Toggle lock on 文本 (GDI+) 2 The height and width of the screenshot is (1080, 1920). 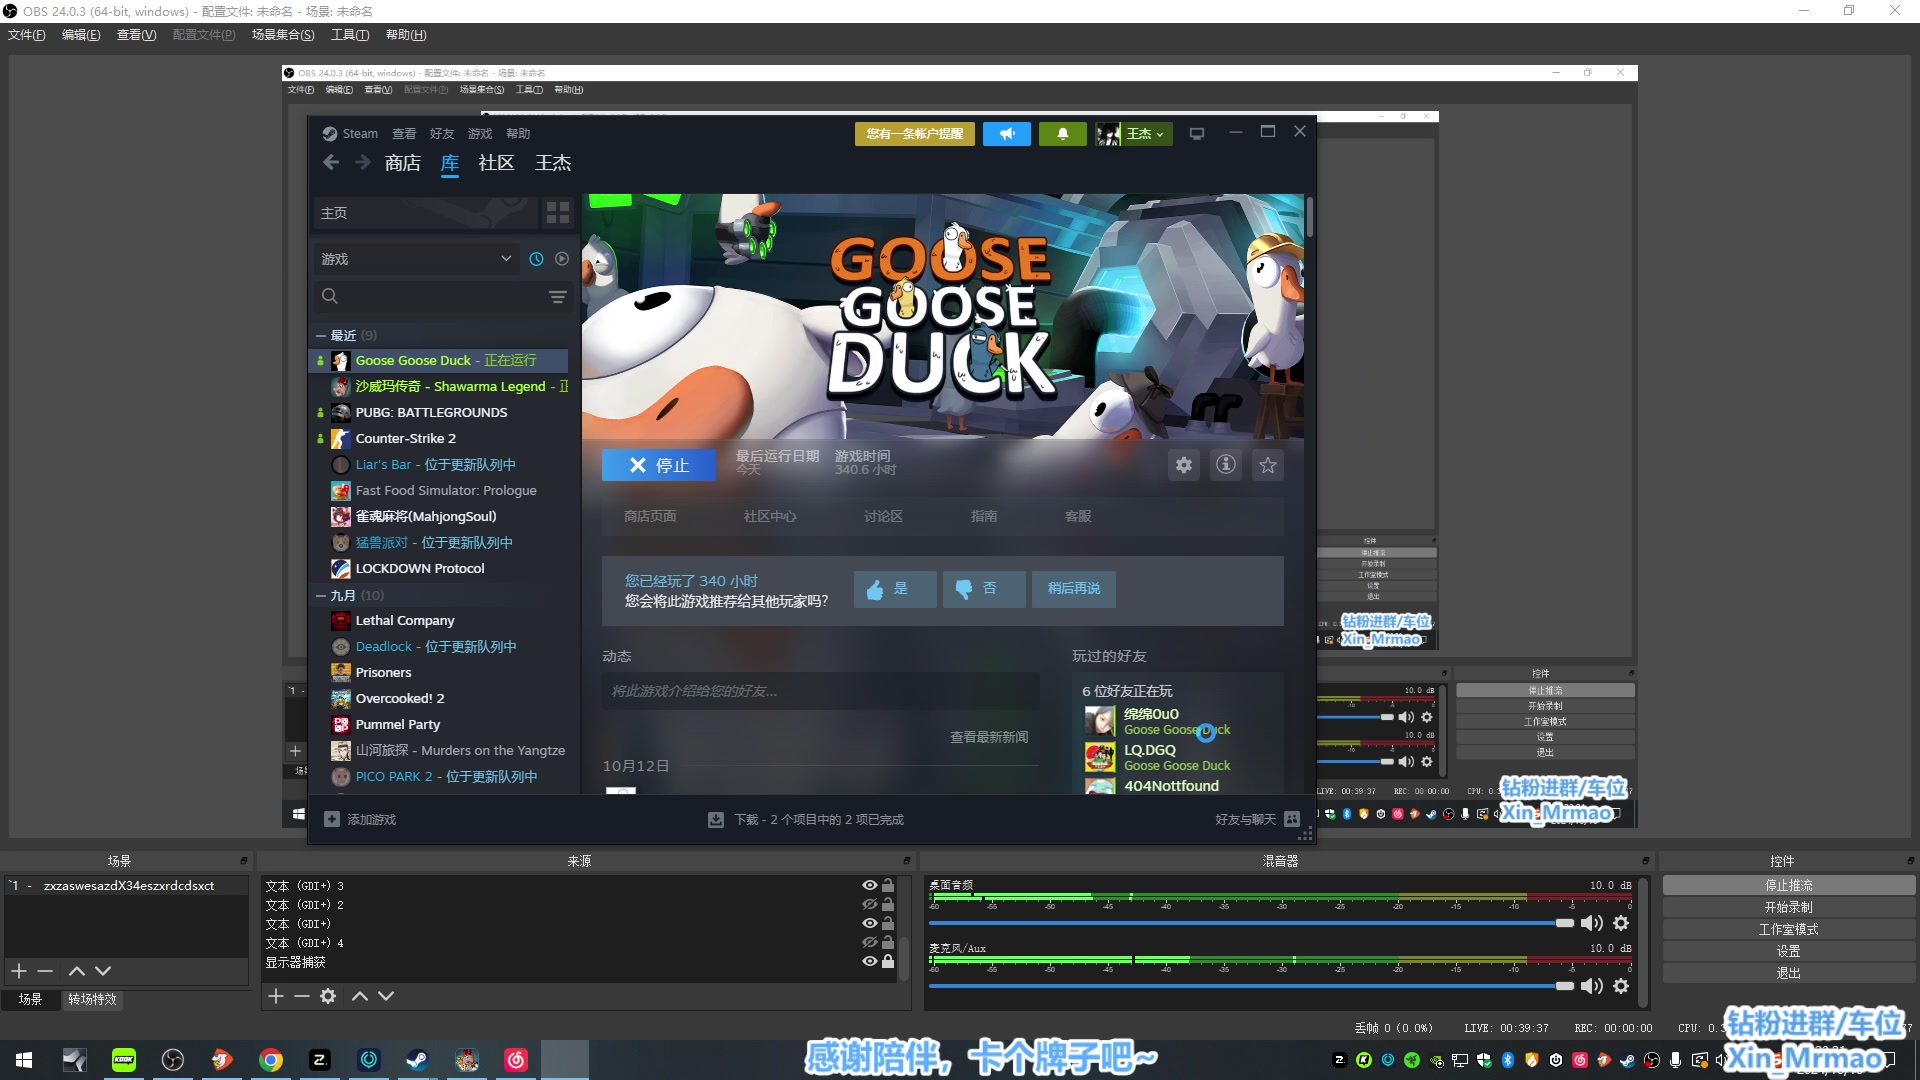888,905
